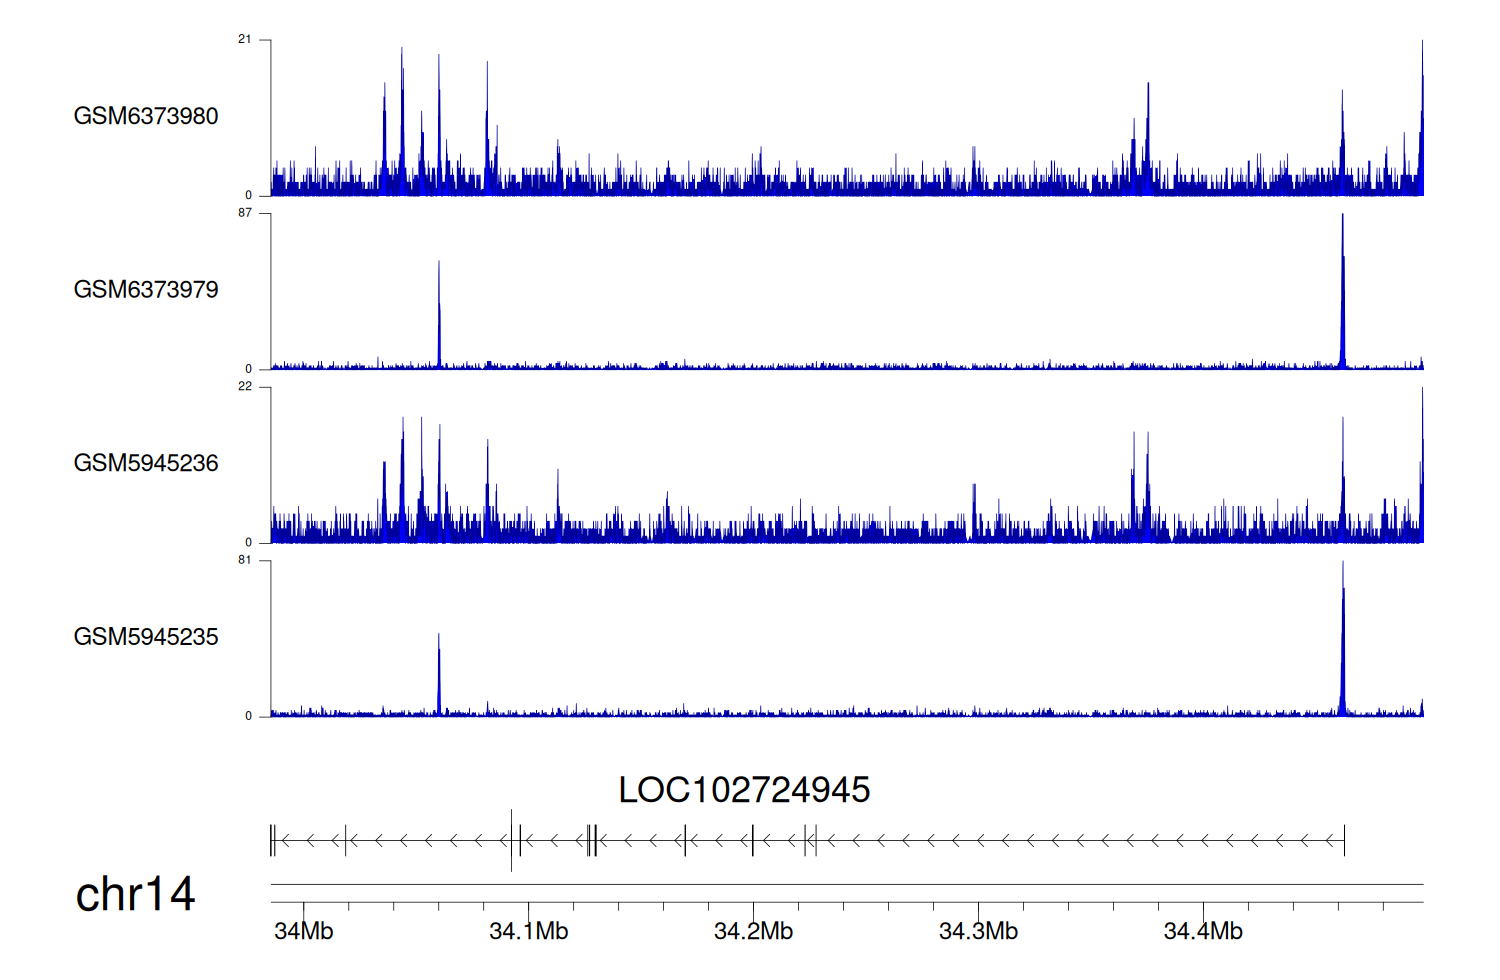Click the GSM6373980 track label
This screenshot has height=980, width=1500.
pos(146,116)
